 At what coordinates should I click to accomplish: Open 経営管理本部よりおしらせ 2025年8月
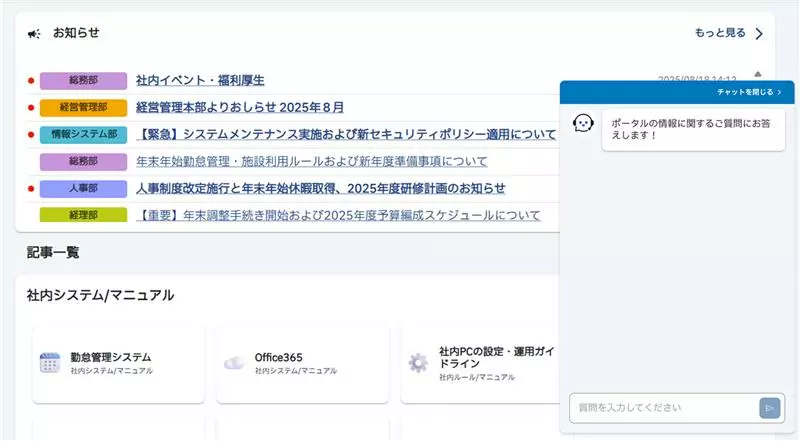240,107
